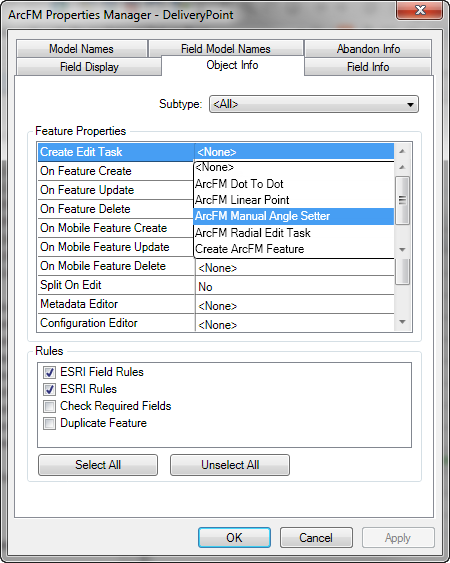Screen dimensions: 450x563
Task: Click the Select All button
Action: point(98,465)
